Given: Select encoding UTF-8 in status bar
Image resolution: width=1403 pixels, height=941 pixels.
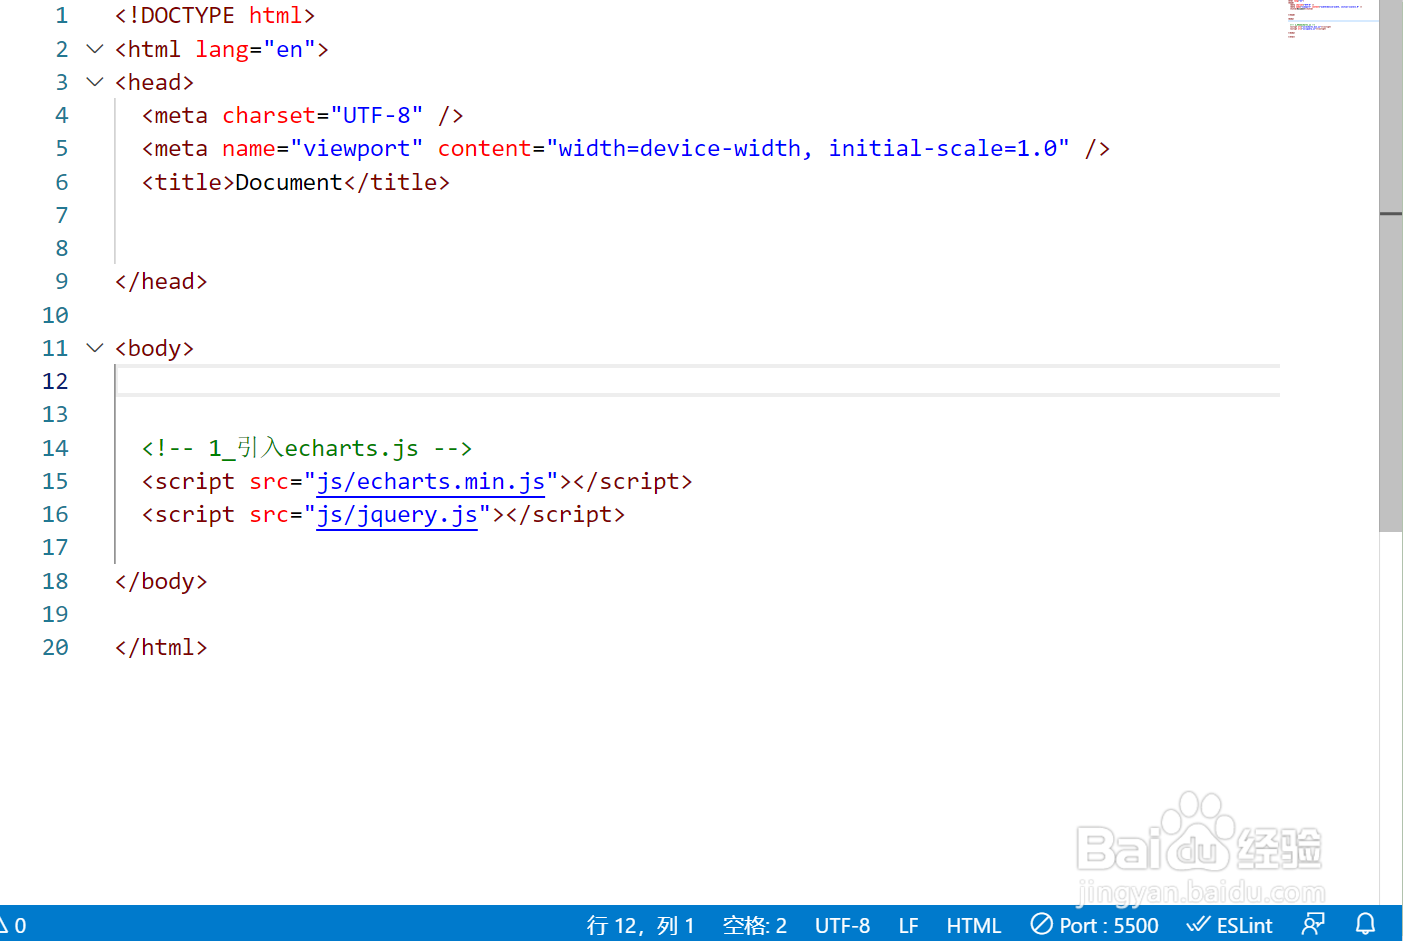Looking at the screenshot, I should pos(842,925).
